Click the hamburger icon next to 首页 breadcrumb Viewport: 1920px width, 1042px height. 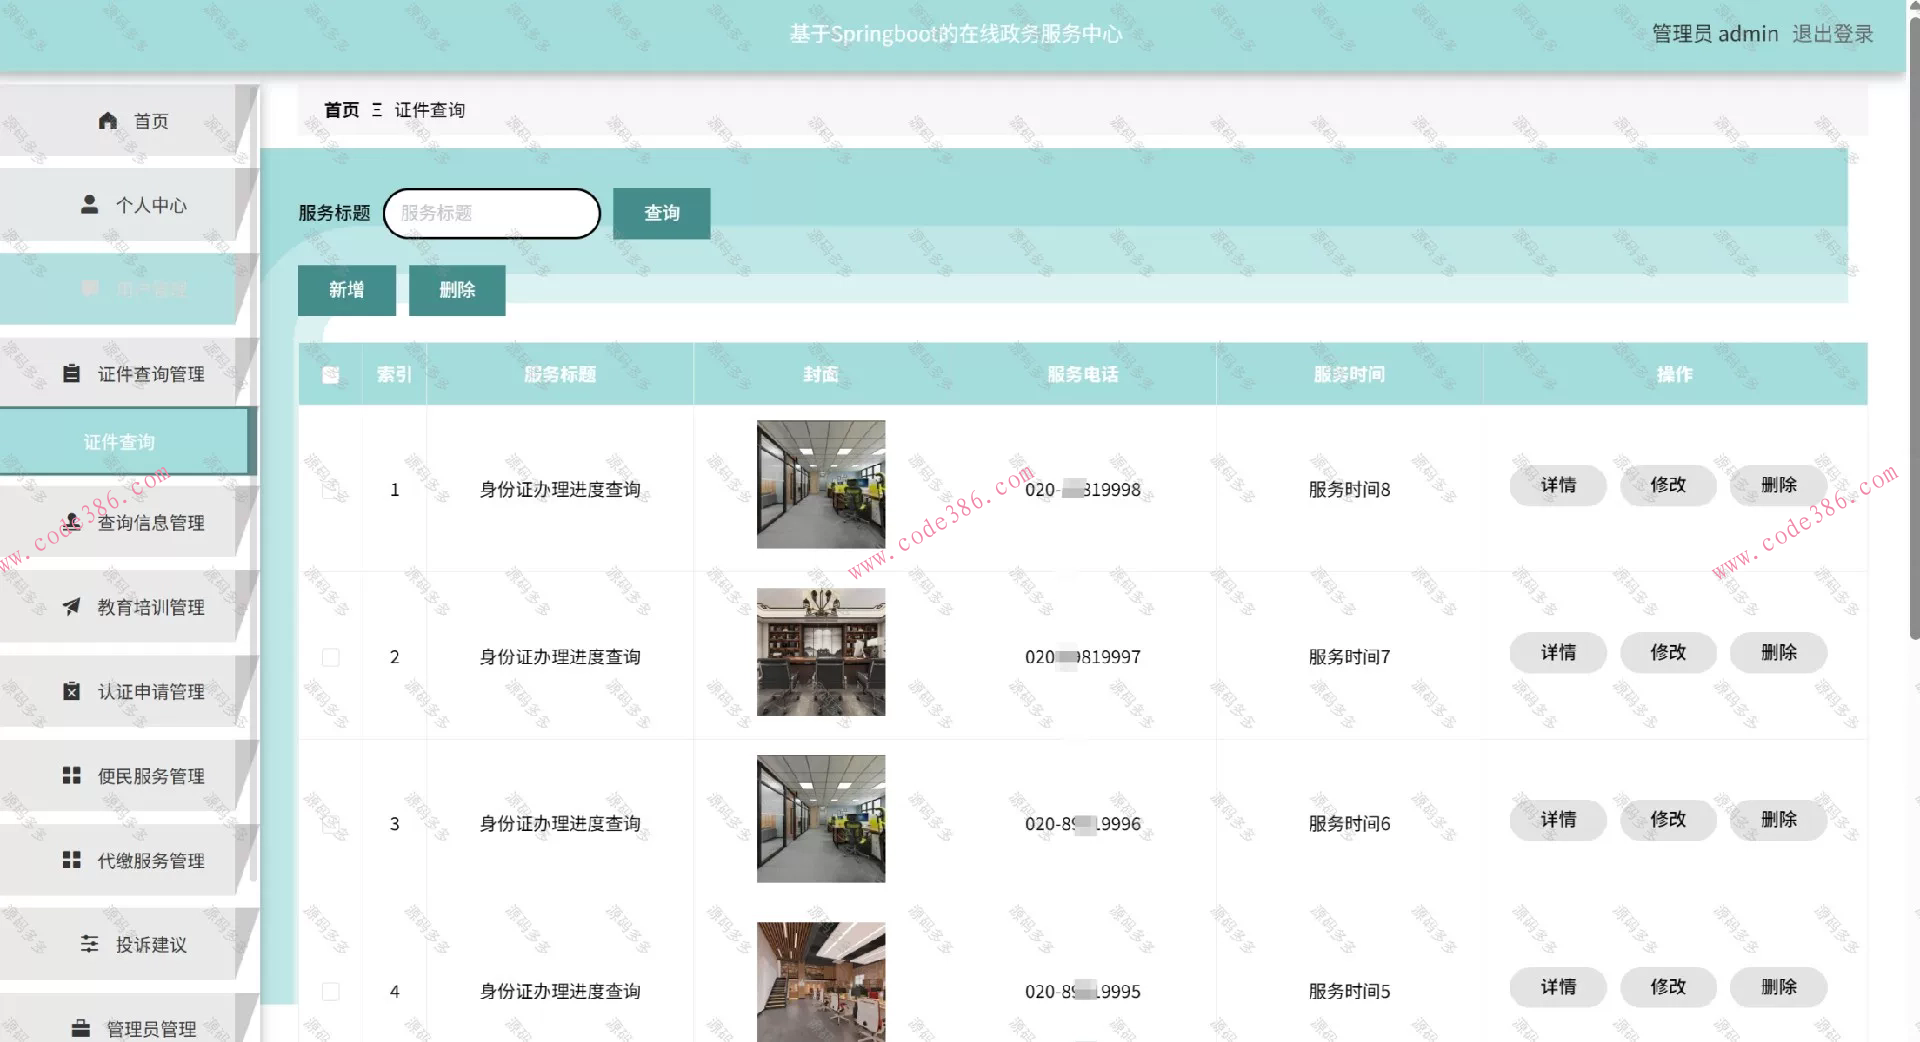coord(375,110)
